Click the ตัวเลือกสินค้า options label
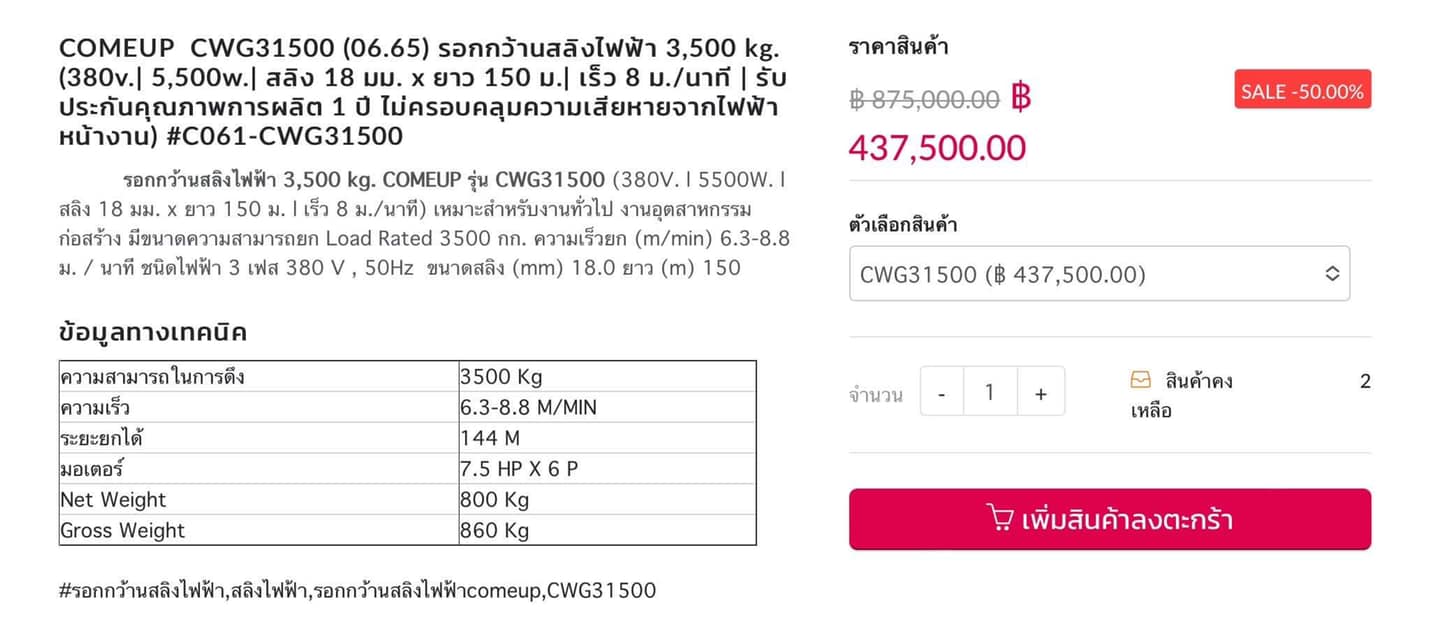Image resolution: width=1430 pixels, height=640 pixels. (x=903, y=224)
